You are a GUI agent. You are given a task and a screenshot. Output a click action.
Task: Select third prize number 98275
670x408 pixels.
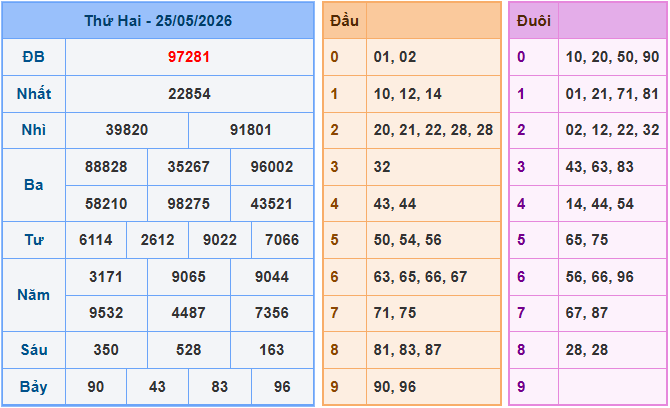(188, 203)
